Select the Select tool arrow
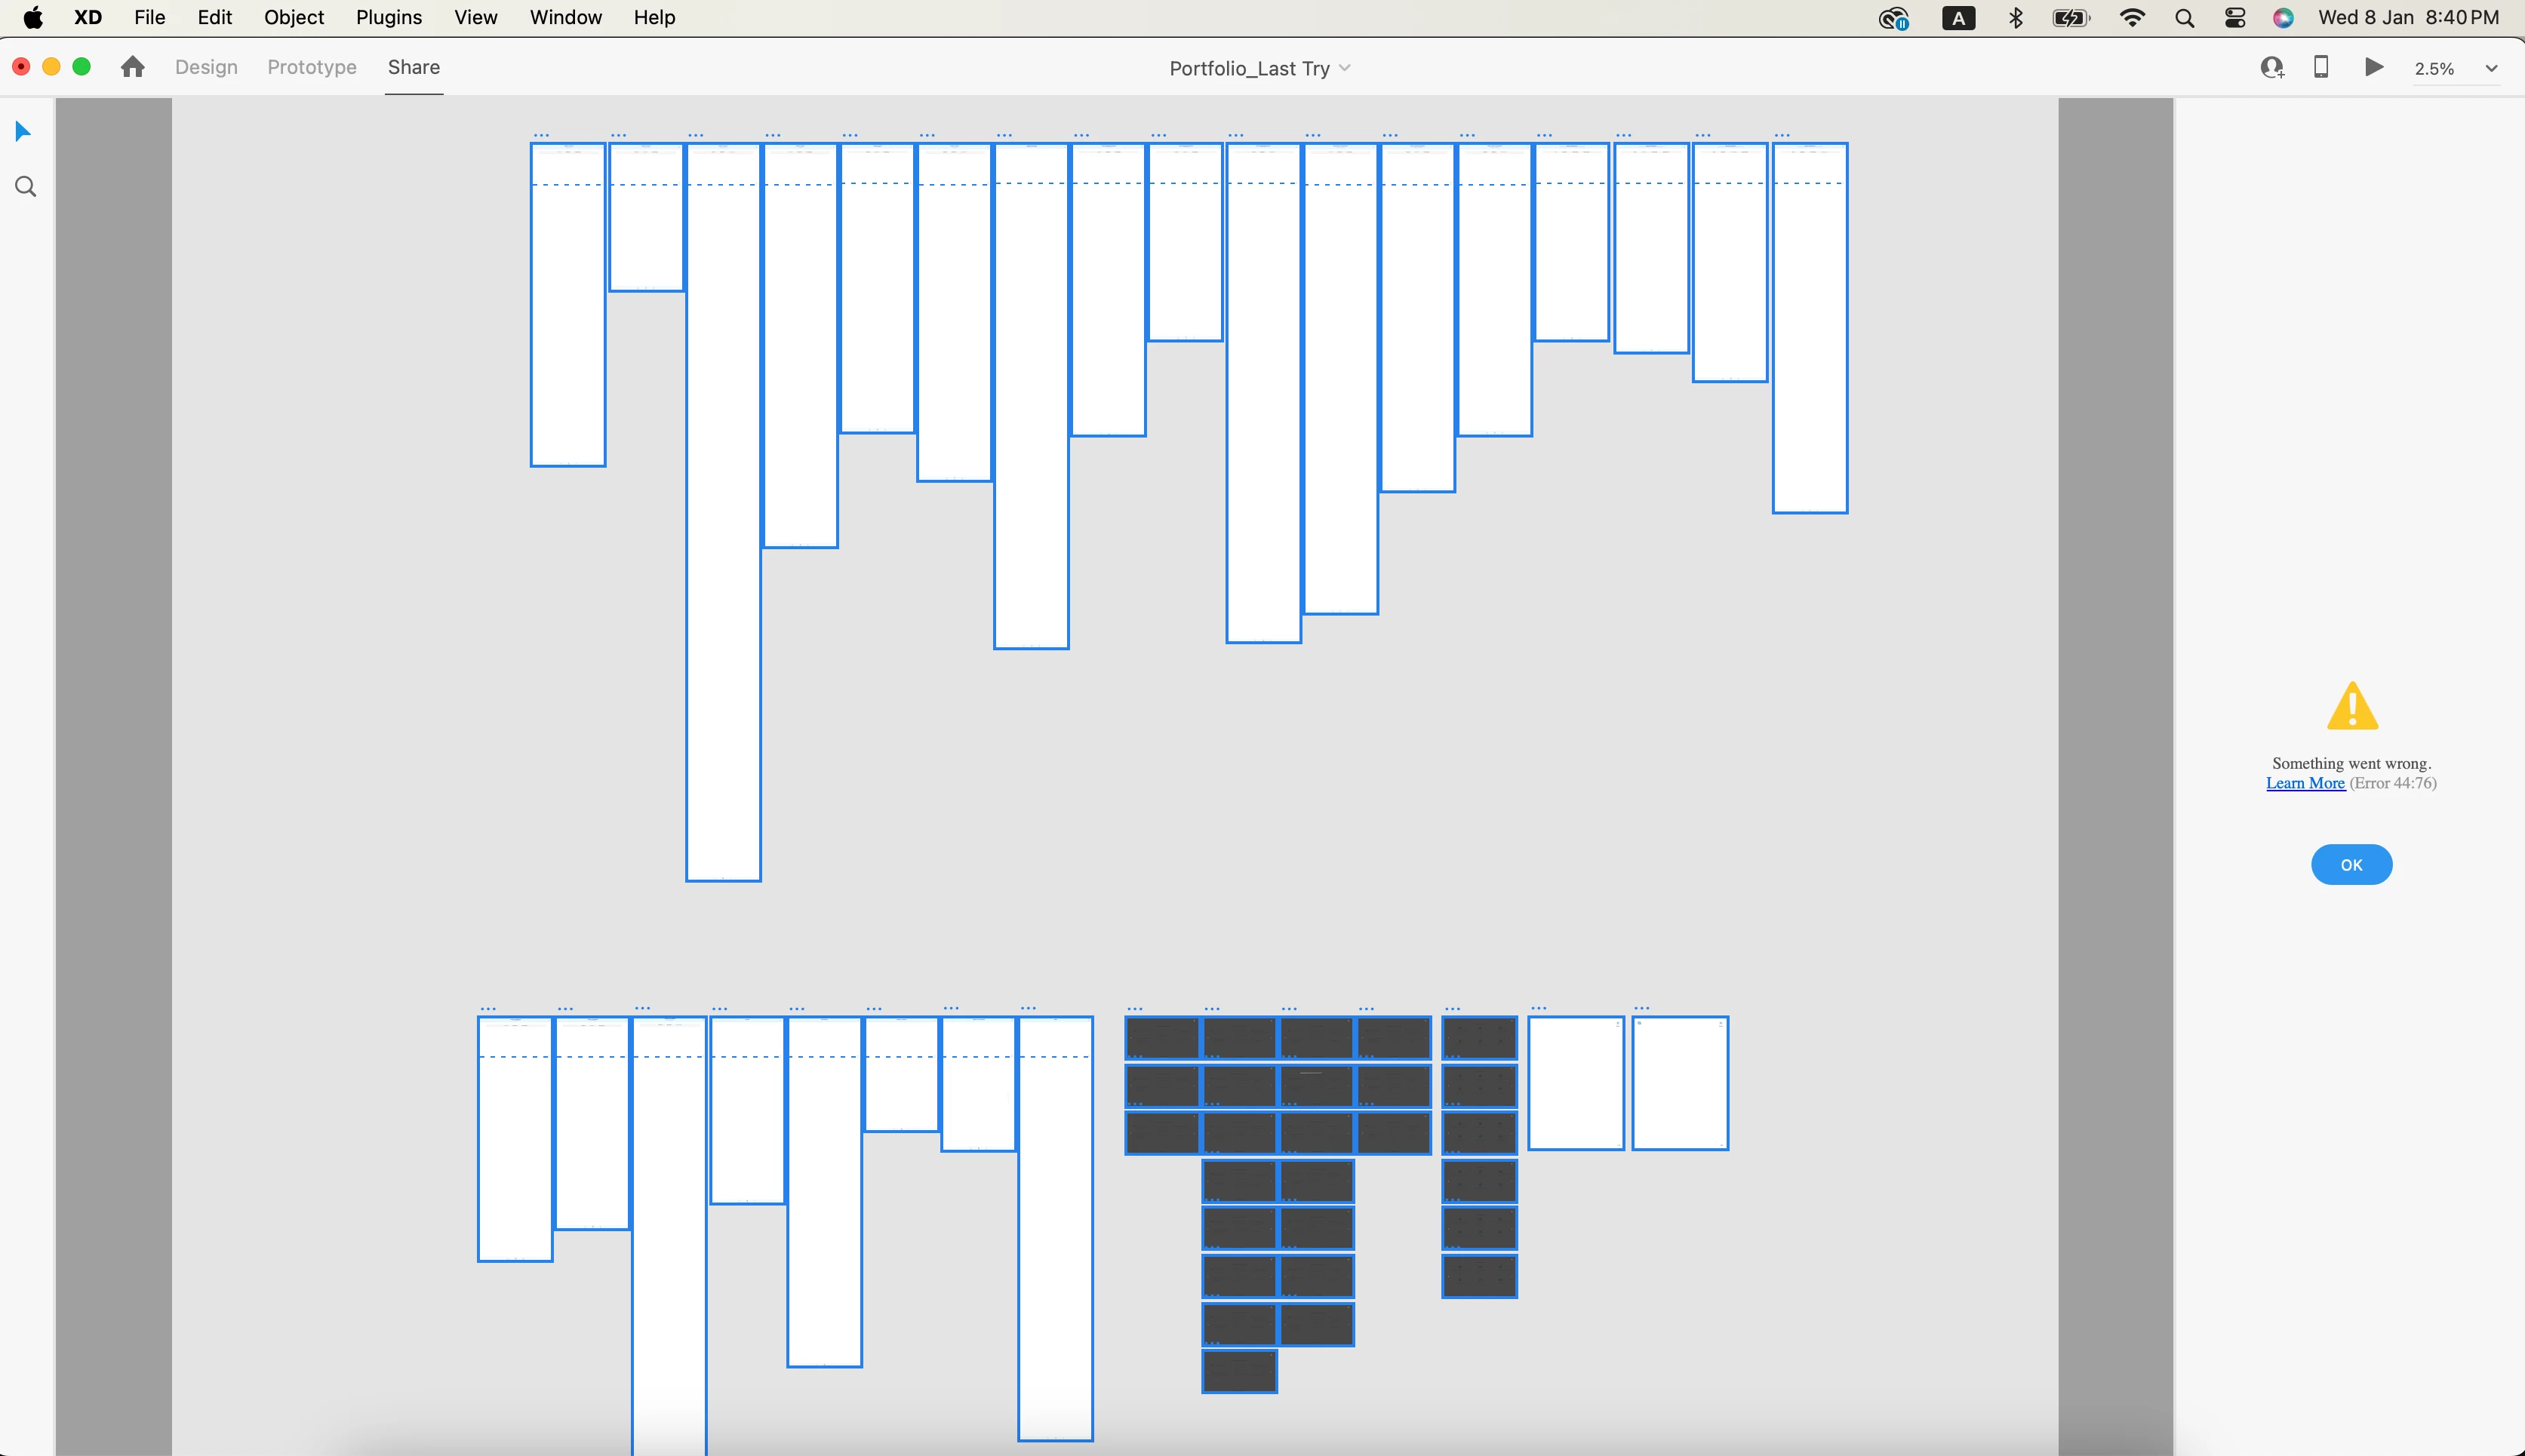The height and width of the screenshot is (1456, 2525). coord(23,131)
